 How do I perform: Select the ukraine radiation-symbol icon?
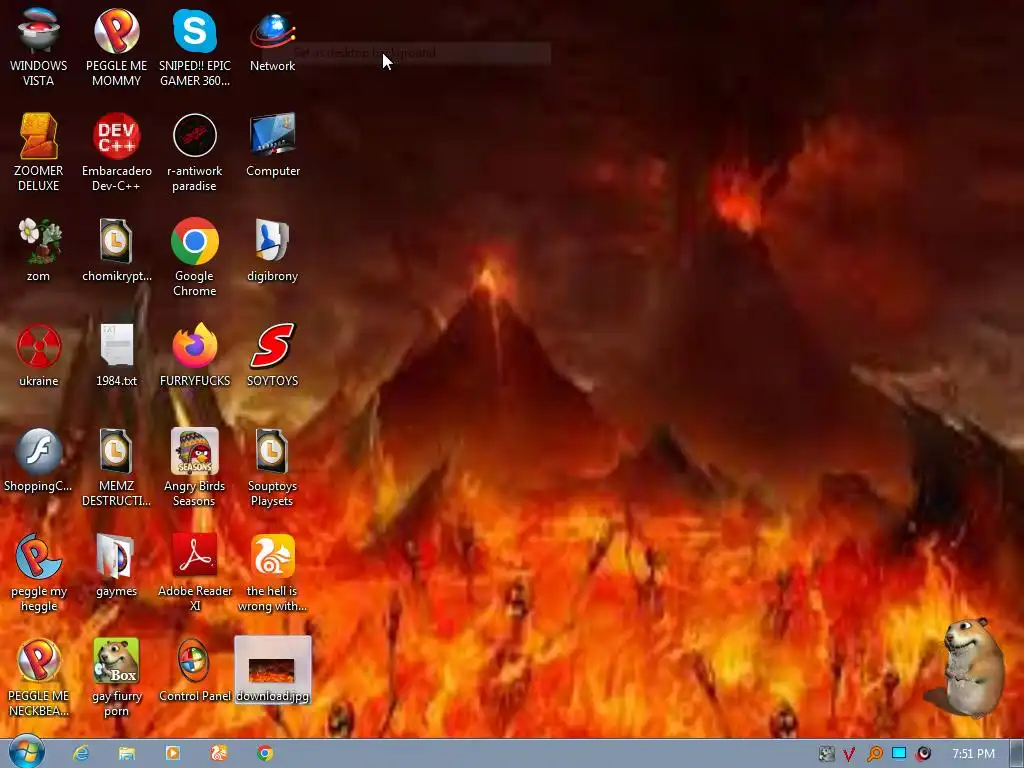[39, 355]
